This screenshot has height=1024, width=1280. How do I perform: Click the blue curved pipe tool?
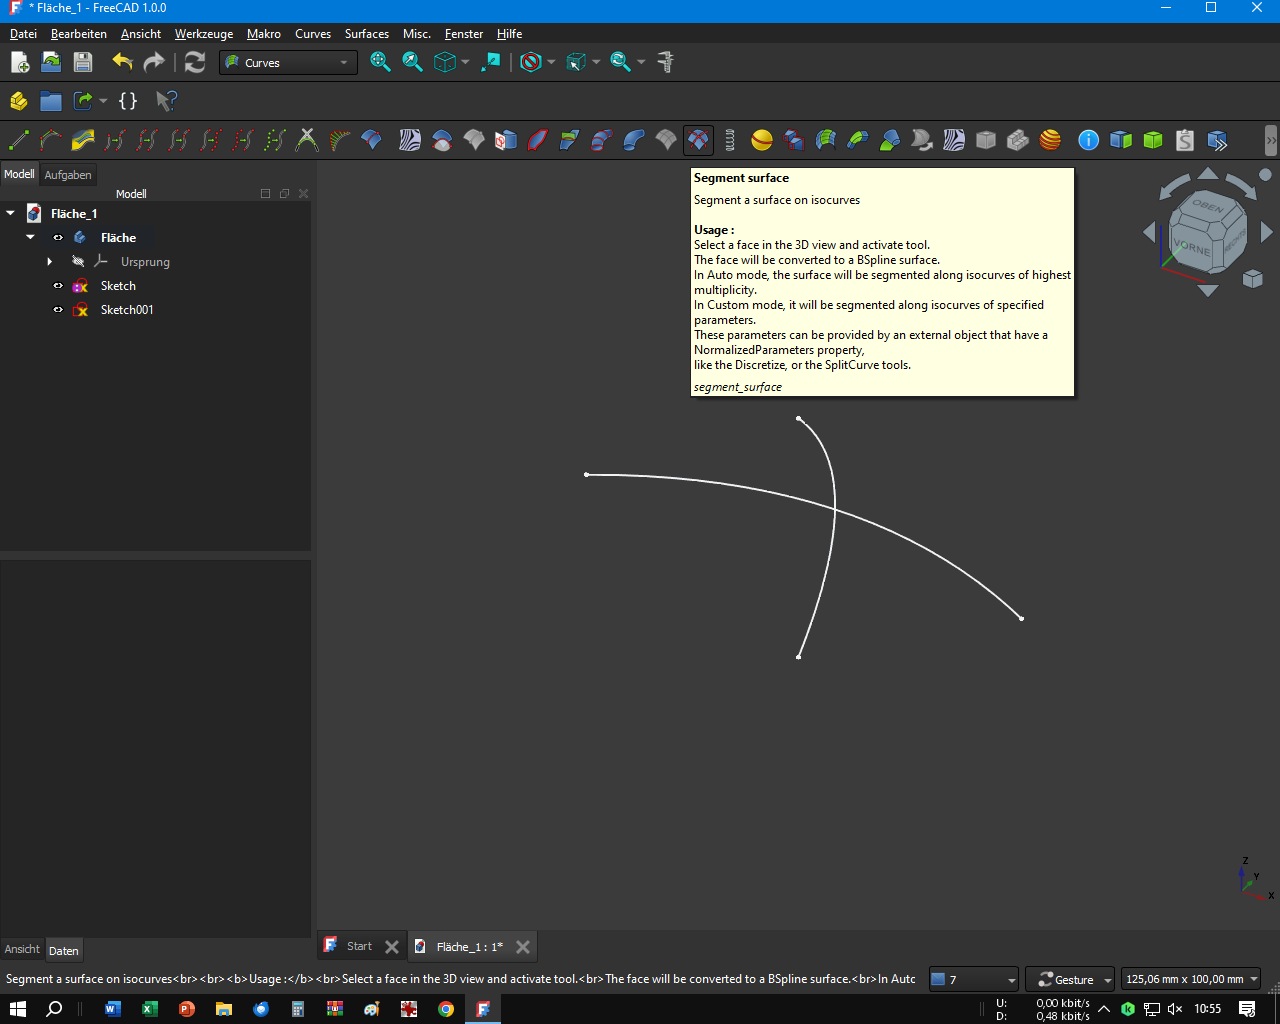tap(634, 140)
